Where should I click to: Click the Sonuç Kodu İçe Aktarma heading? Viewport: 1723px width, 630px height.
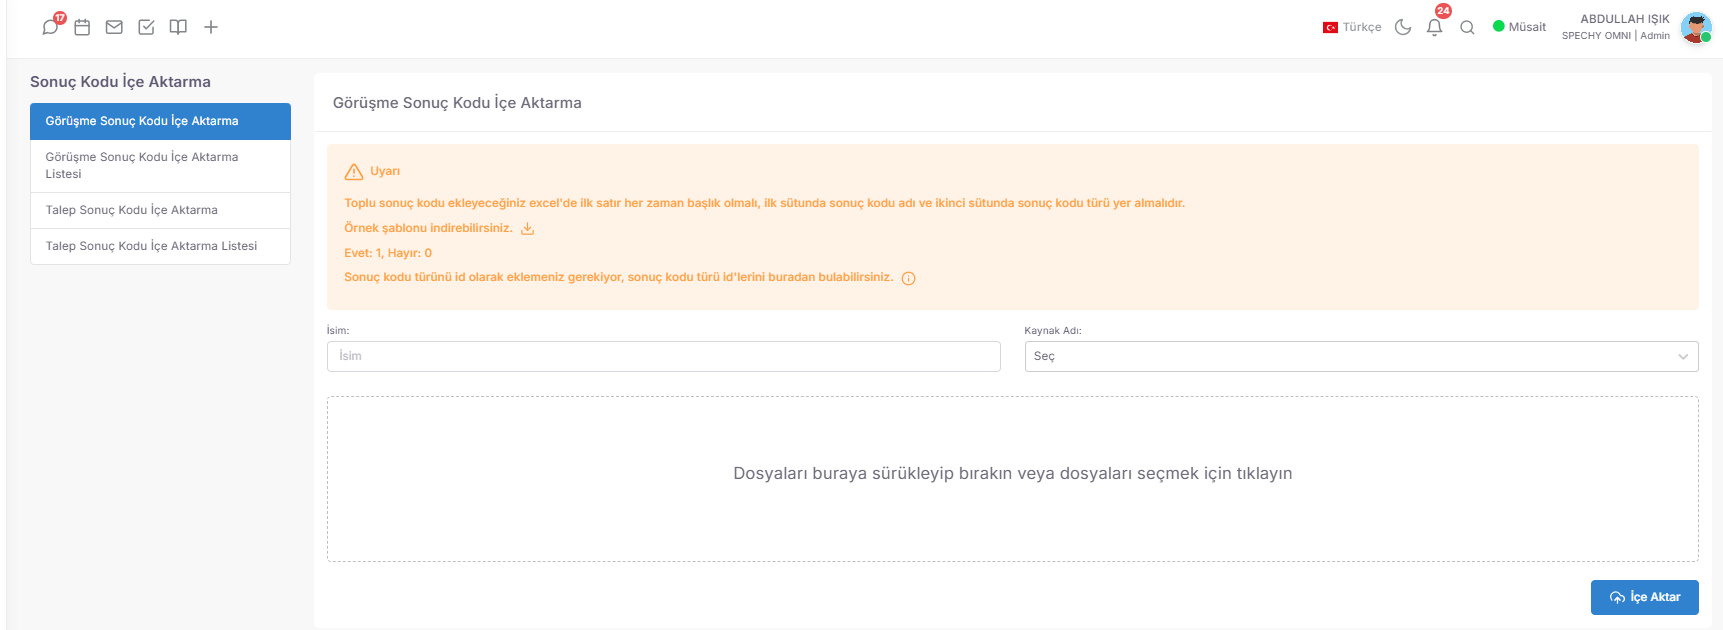(120, 82)
